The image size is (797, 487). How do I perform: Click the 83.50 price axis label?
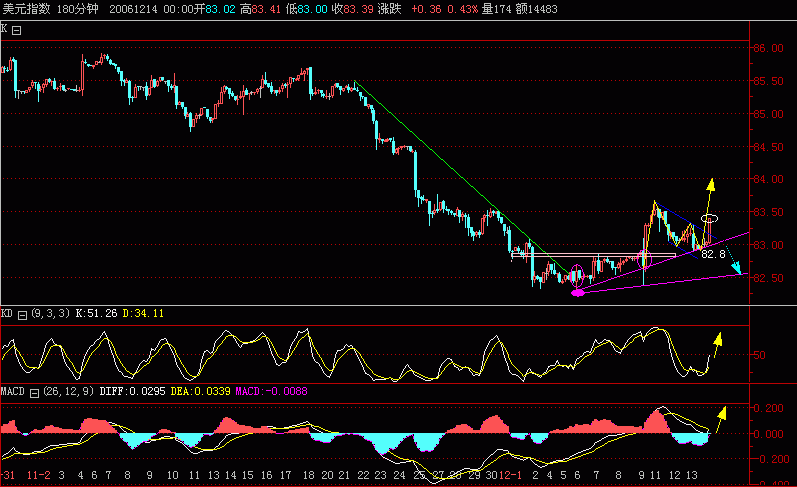768,212
